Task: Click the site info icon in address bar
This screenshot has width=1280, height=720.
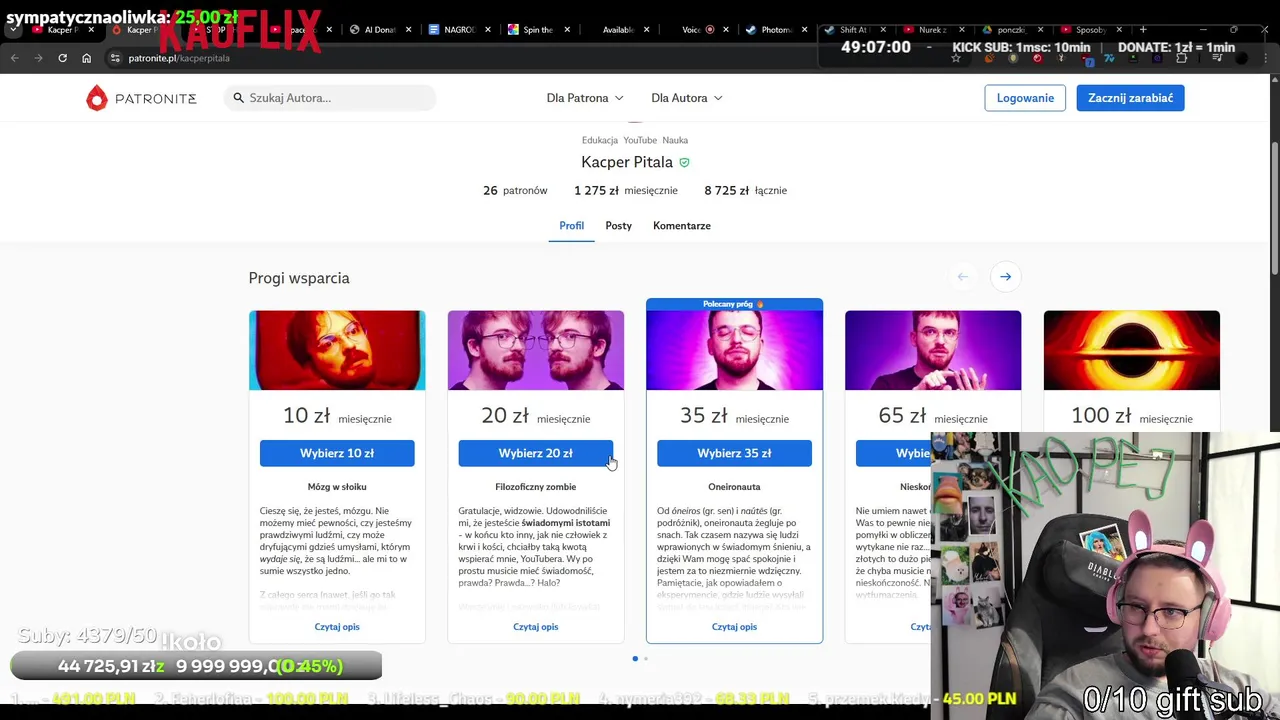Action: (x=115, y=58)
